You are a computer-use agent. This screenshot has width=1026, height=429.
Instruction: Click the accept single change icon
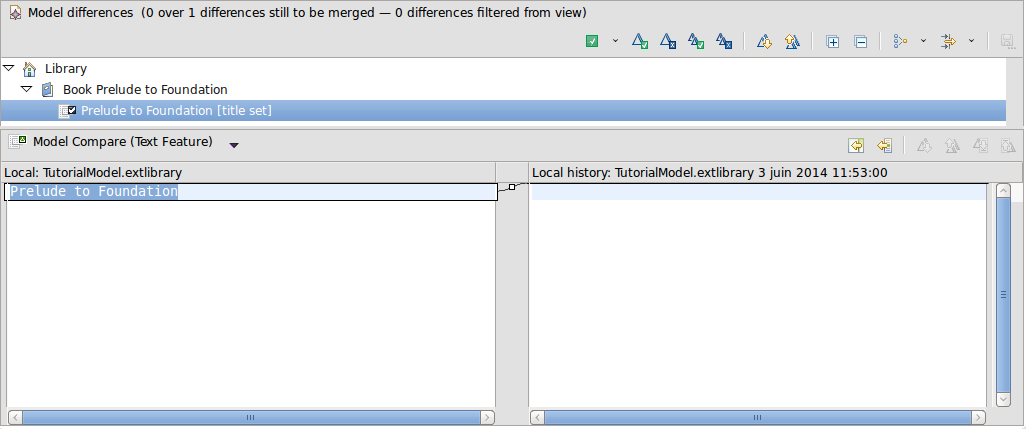coord(641,42)
